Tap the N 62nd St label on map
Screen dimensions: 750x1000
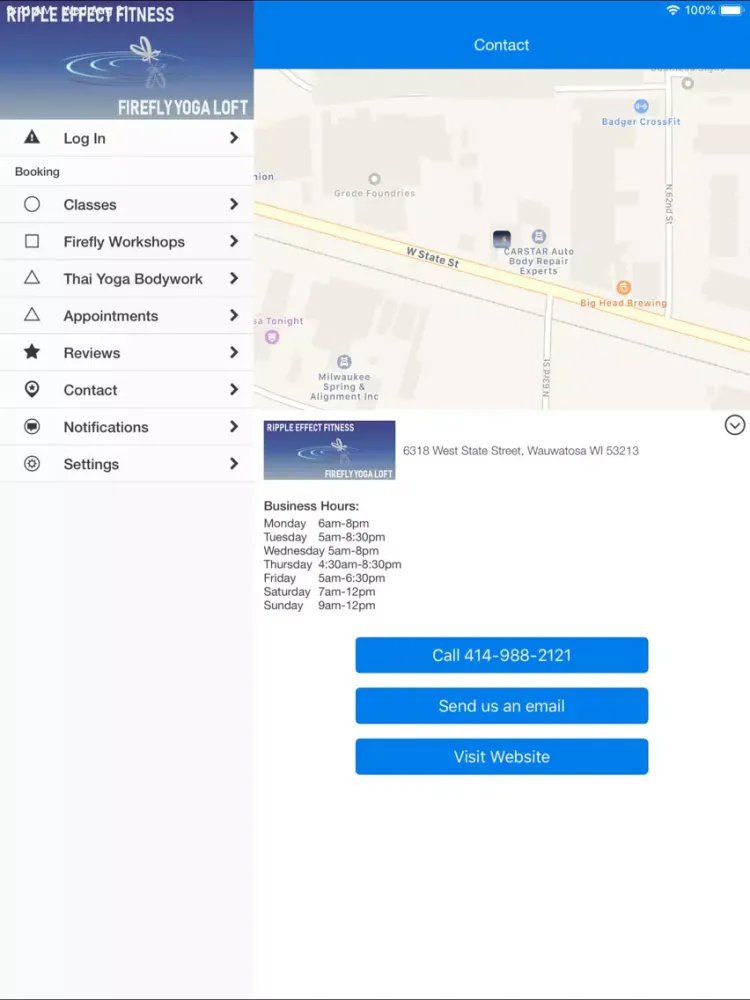click(x=669, y=203)
